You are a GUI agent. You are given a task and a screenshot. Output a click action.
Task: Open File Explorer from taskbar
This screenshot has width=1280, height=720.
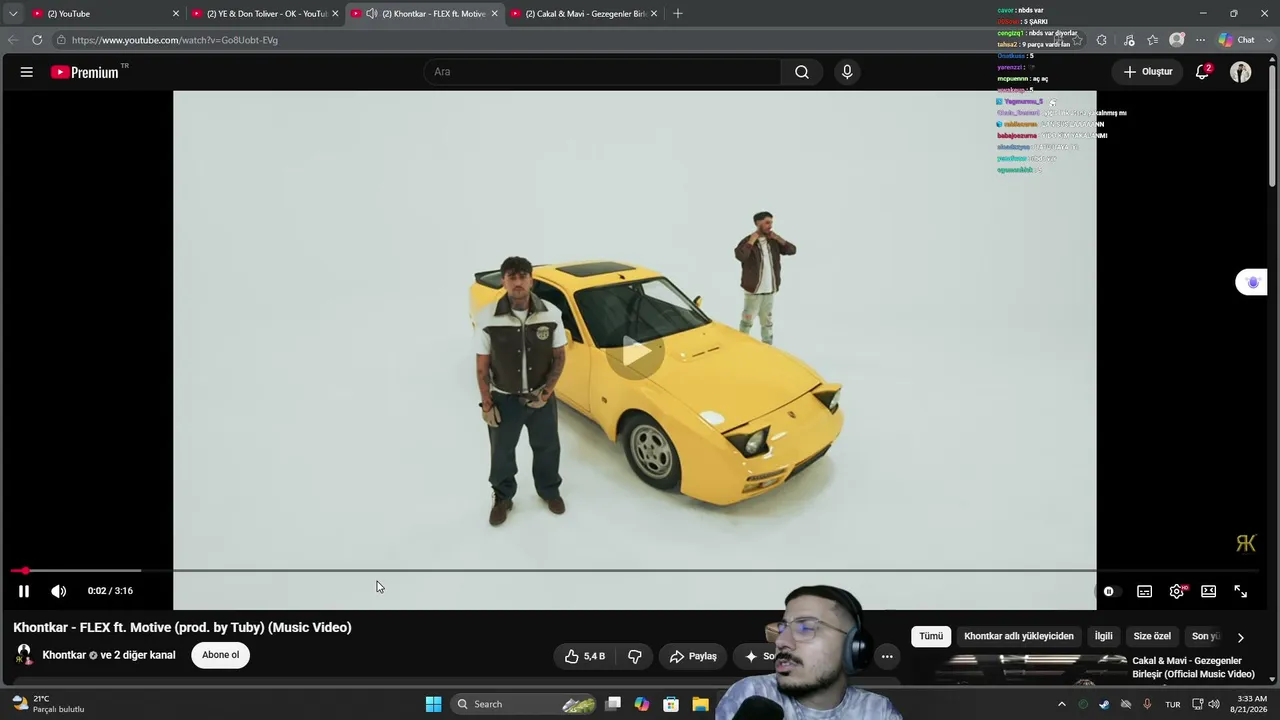pyautogui.click(x=700, y=704)
